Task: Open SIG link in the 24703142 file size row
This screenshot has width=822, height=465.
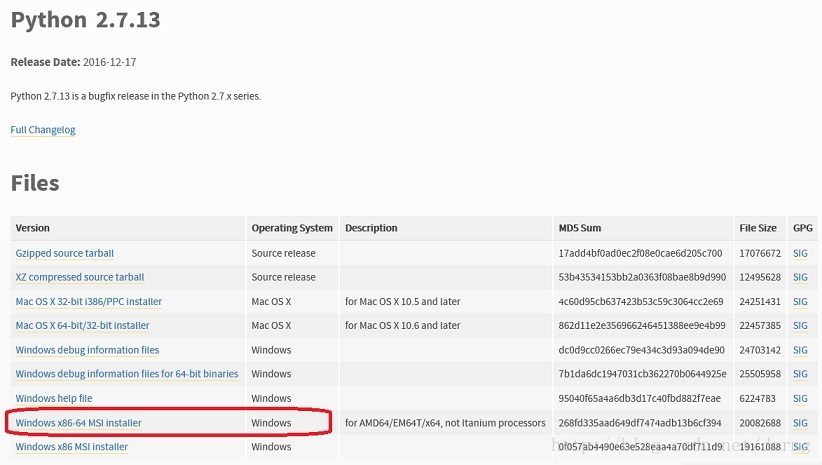Action: click(x=800, y=350)
